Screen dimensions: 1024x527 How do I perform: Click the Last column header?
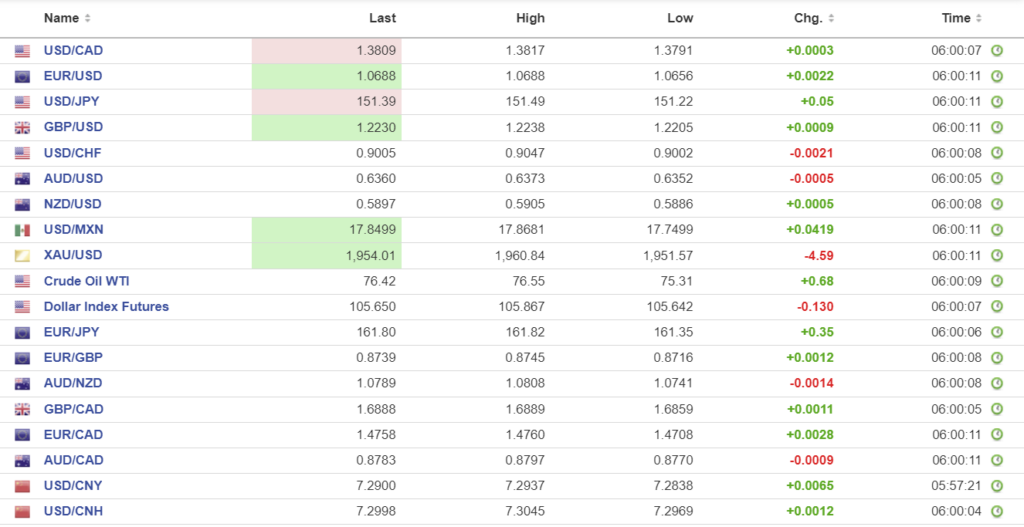pos(382,18)
